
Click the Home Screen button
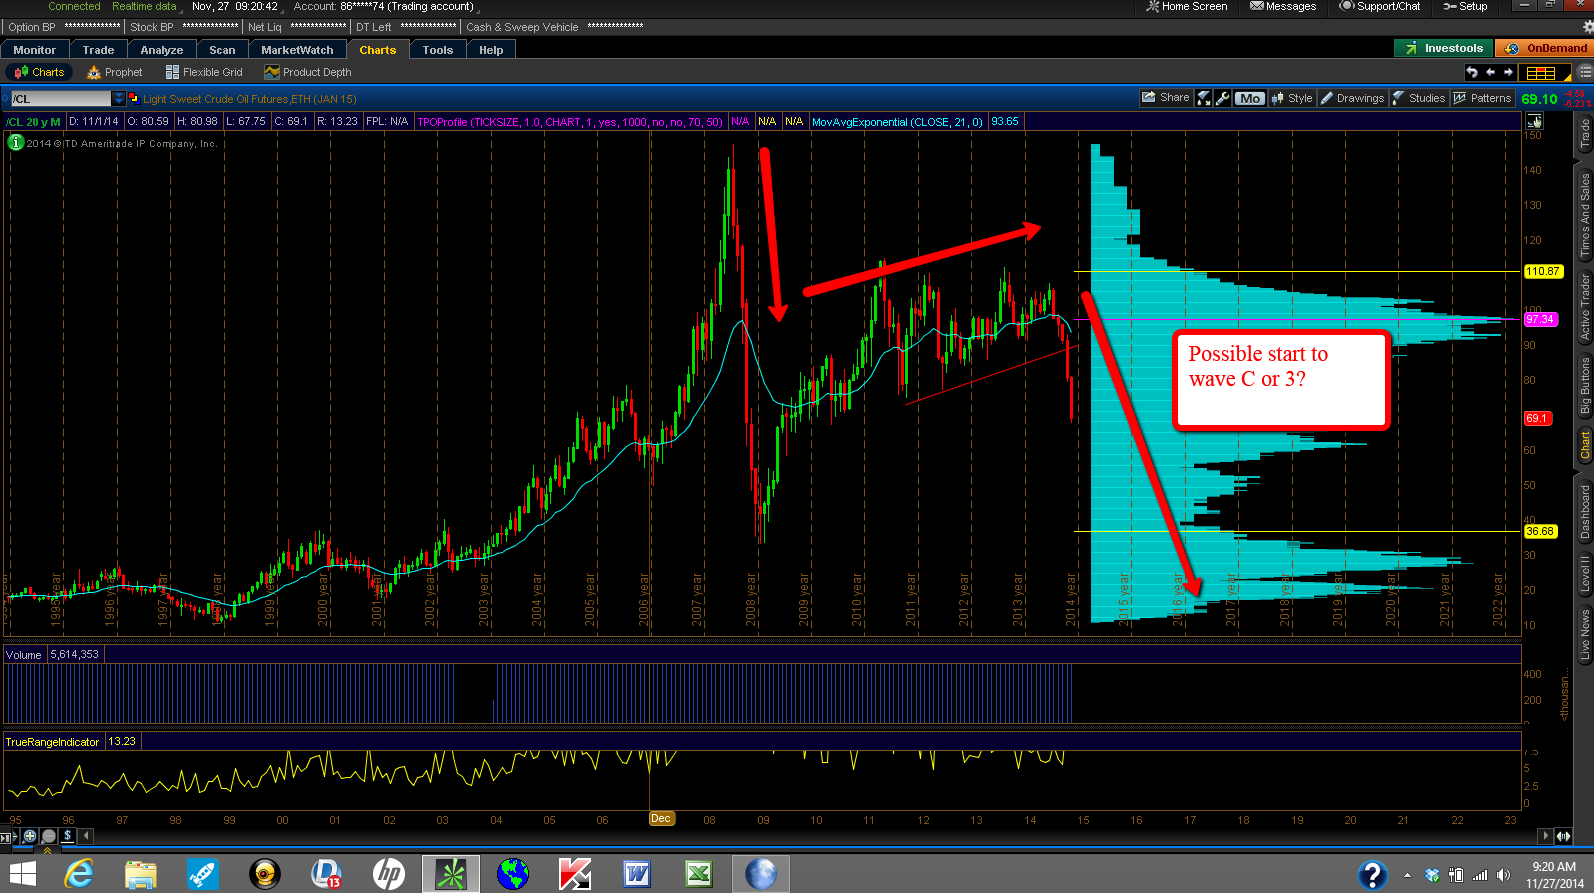(1187, 6)
